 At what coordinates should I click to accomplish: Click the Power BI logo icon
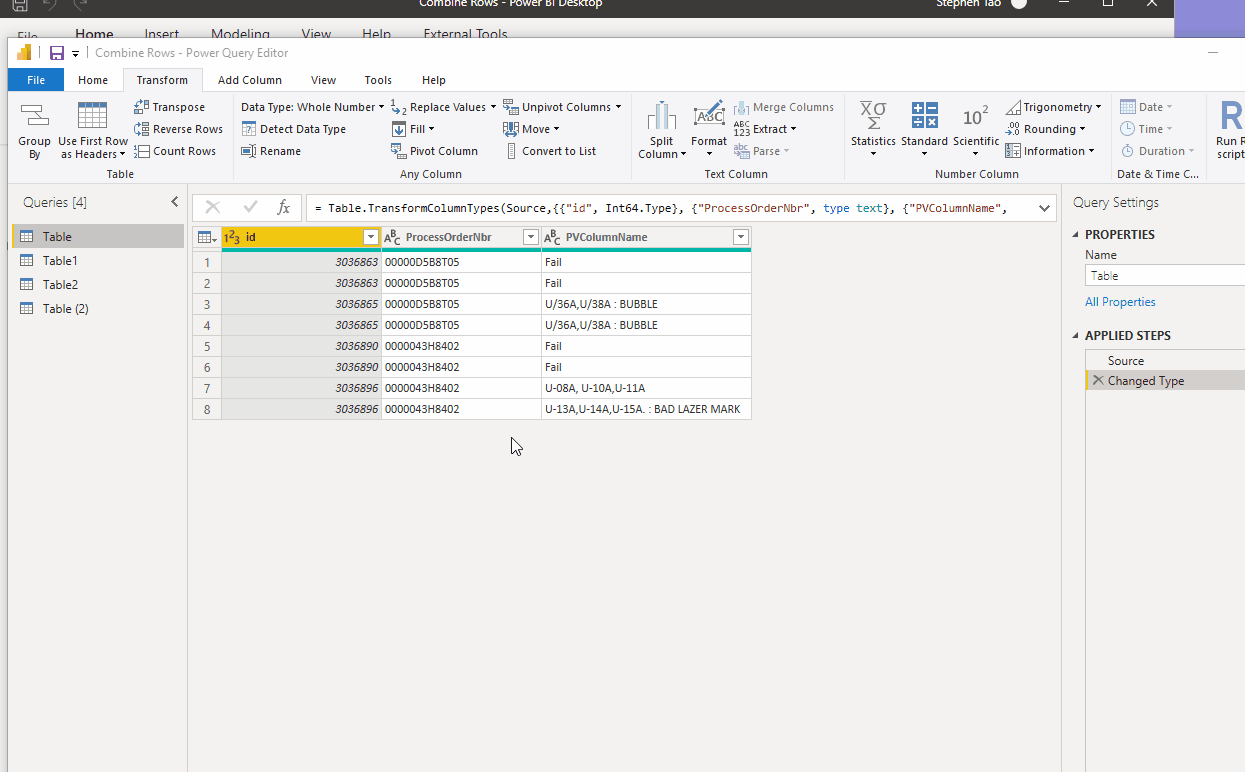[x=25, y=53]
